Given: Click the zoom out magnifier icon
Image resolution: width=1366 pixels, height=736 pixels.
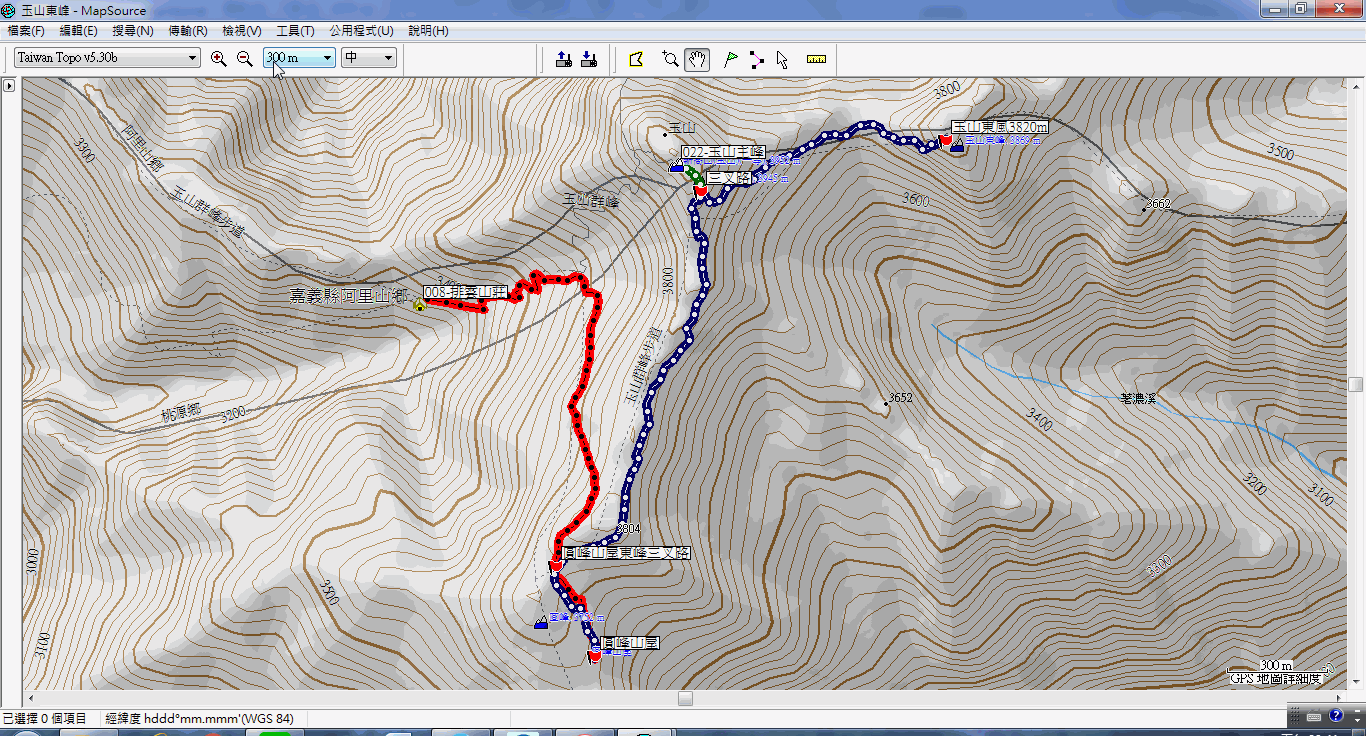Looking at the screenshot, I should pyautogui.click(x=244, y=59).
